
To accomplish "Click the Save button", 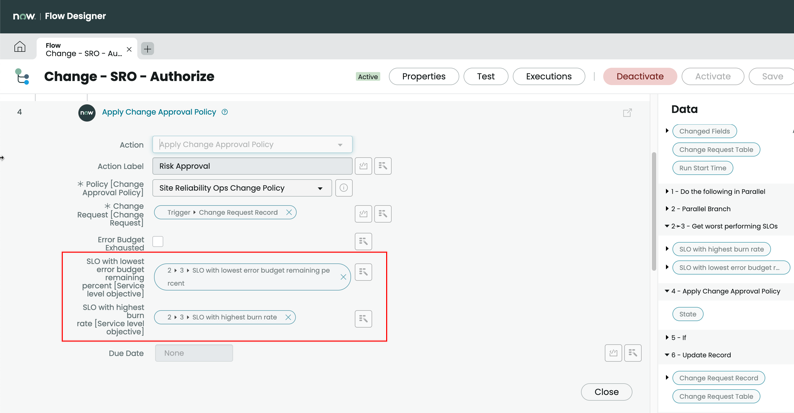I will [x=772, y=76].
